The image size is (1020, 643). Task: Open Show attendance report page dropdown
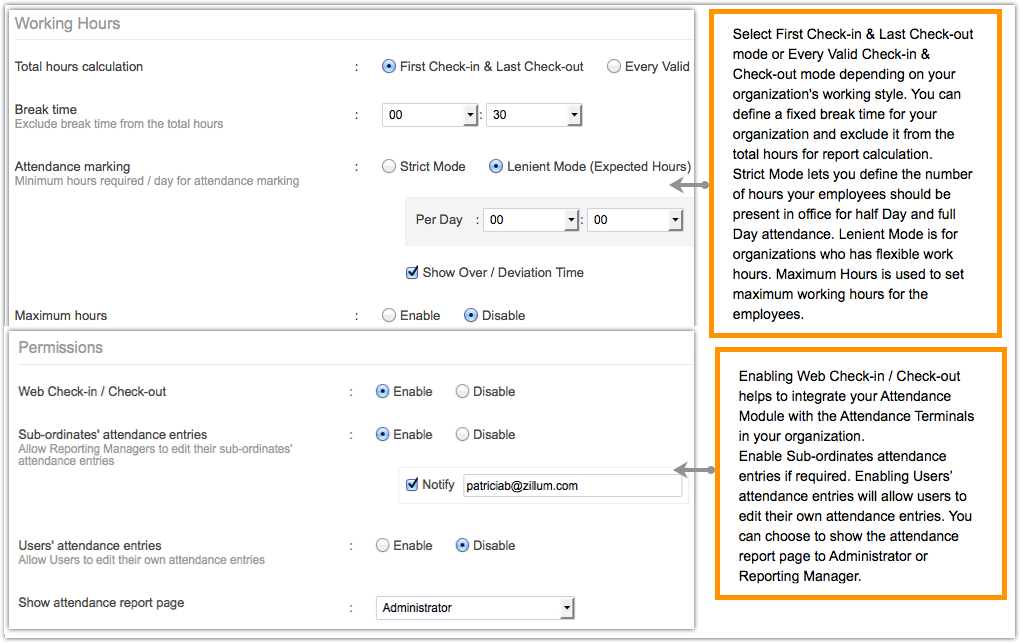coord(476,608)
